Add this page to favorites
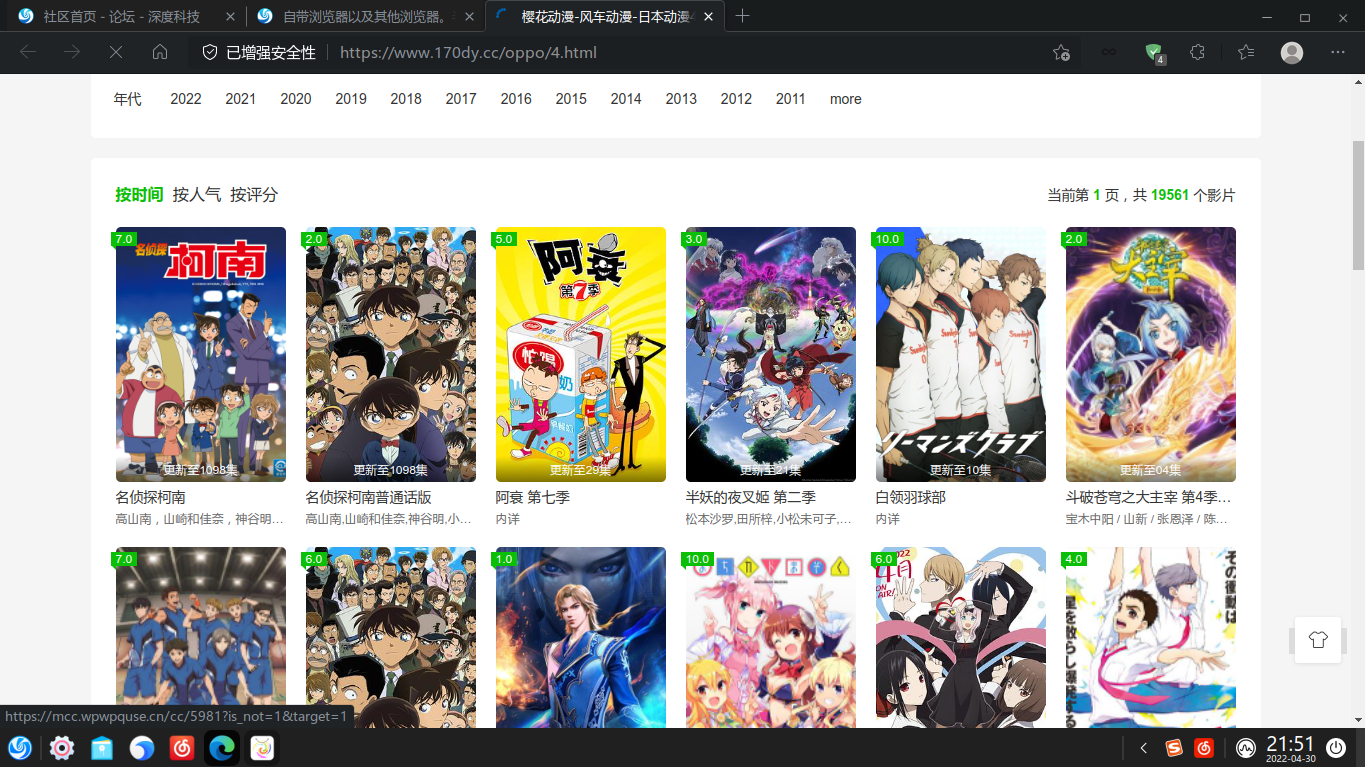 (1061, 53)
